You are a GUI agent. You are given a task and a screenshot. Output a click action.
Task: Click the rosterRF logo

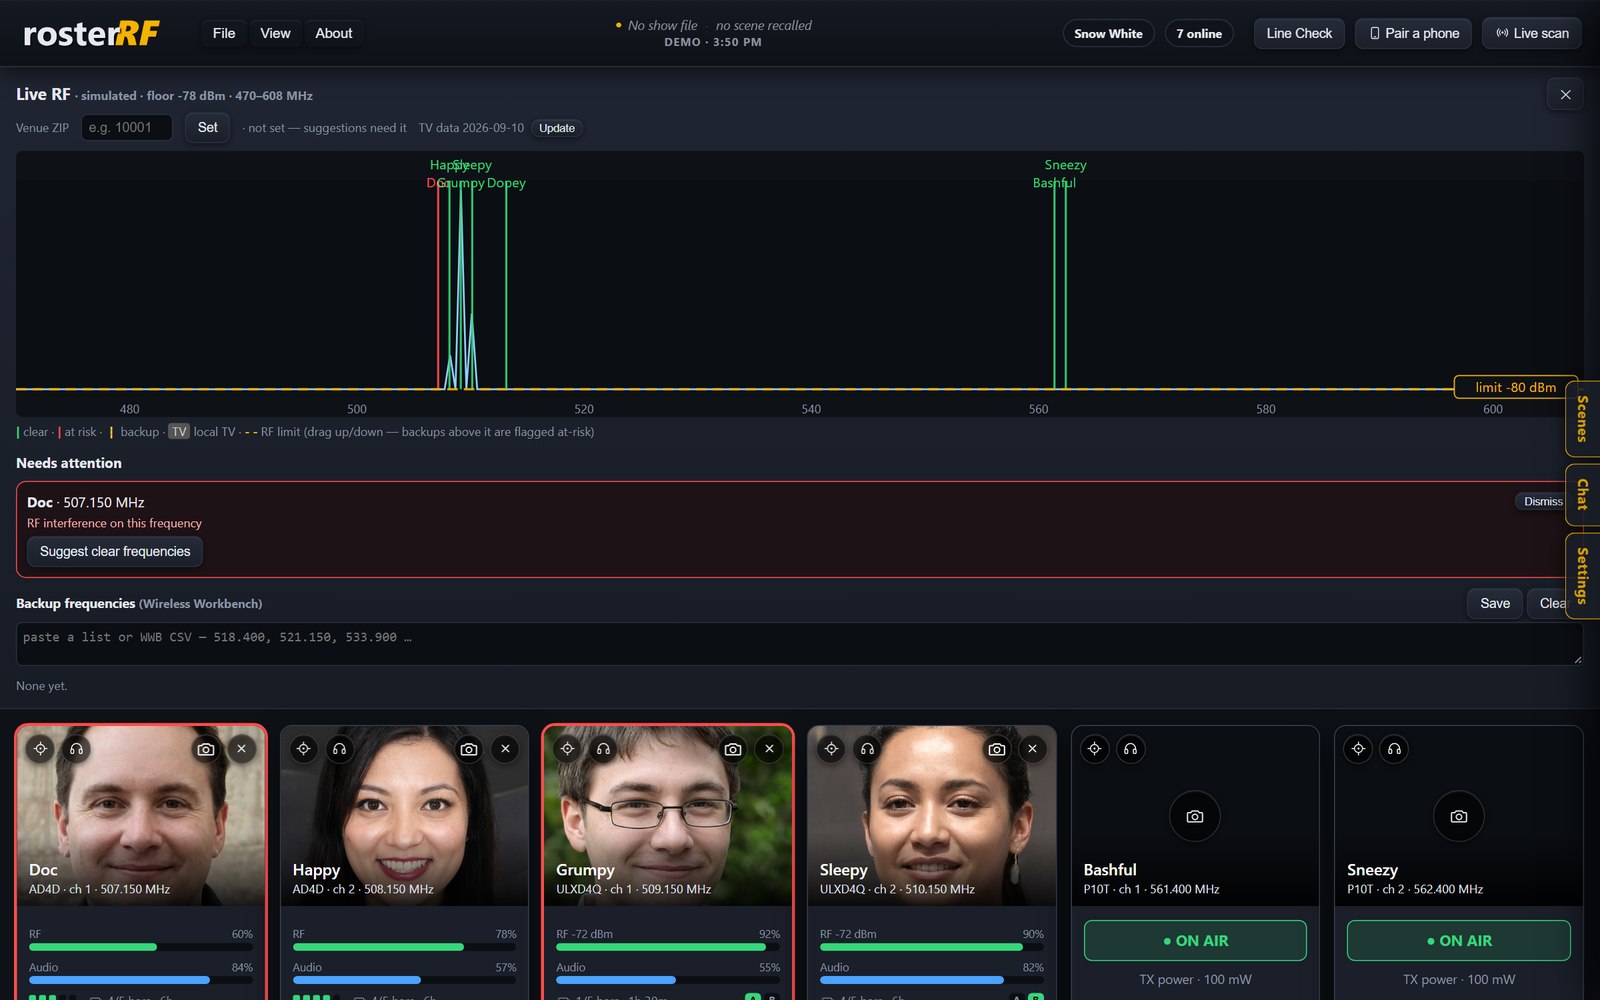[x=91, y=33]
